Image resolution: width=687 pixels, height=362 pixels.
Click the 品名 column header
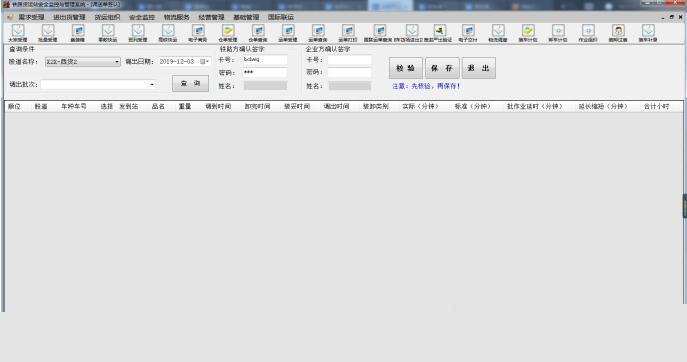(x=158, y=106)
